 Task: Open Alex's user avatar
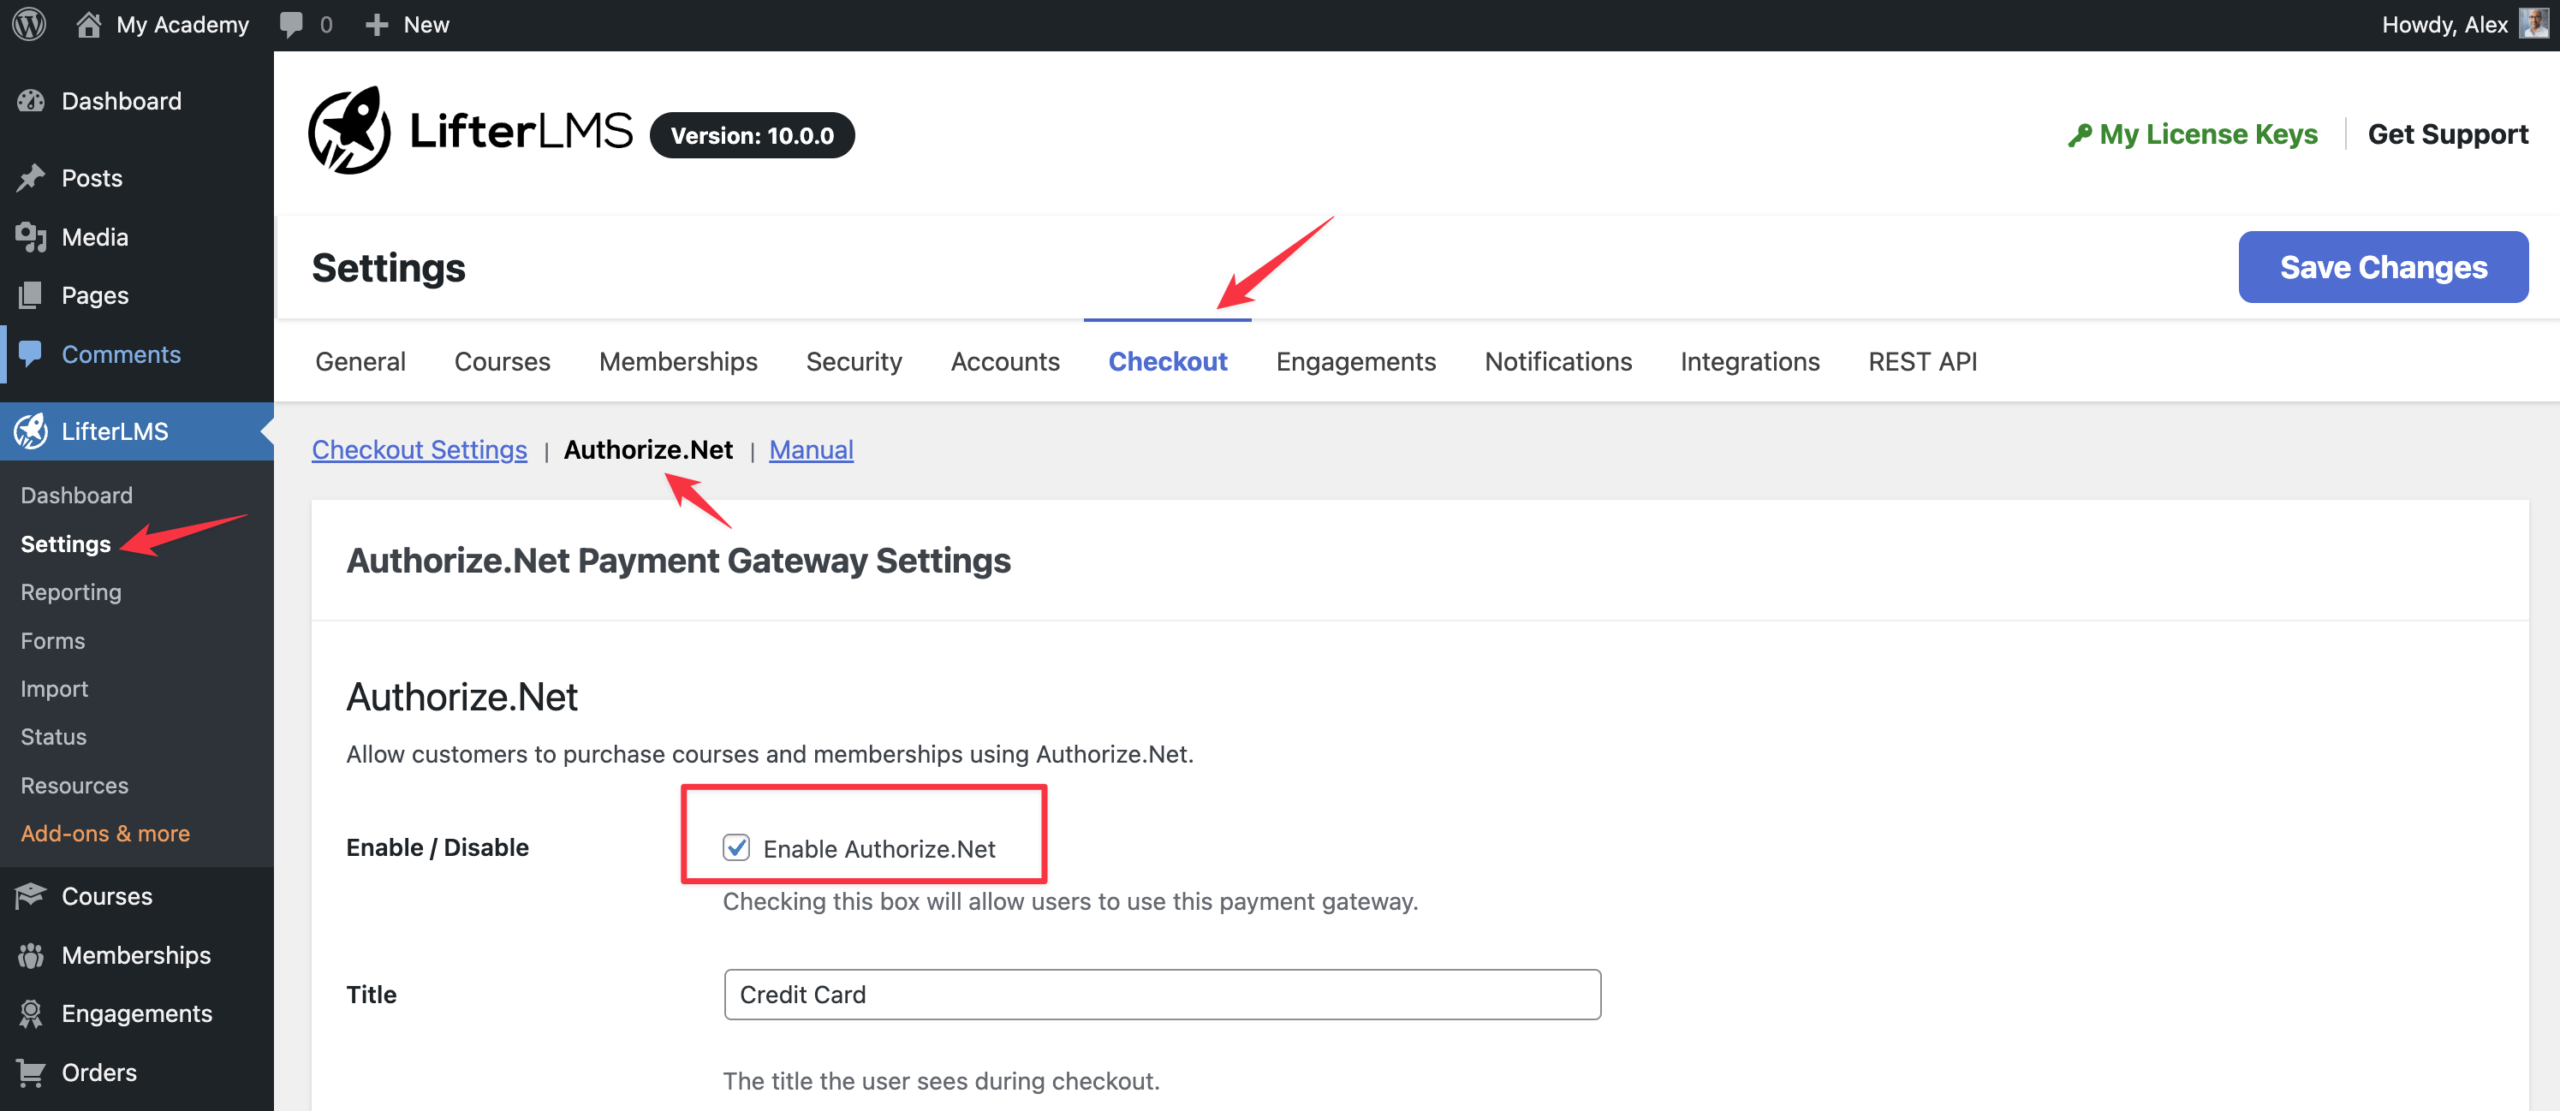[2534, 24]
